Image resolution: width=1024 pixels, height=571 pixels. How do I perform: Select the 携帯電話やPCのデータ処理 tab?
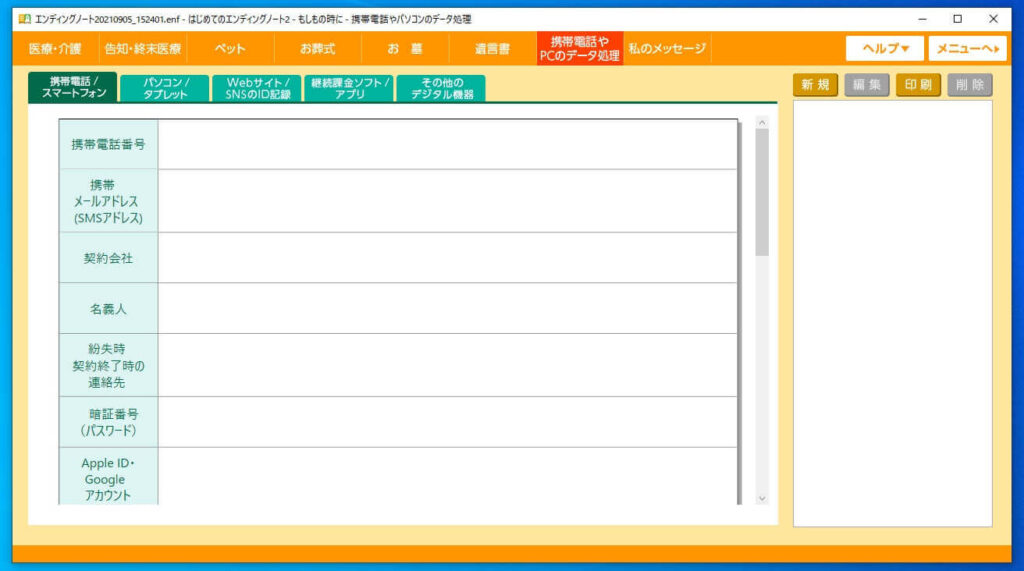coord(579,49)
